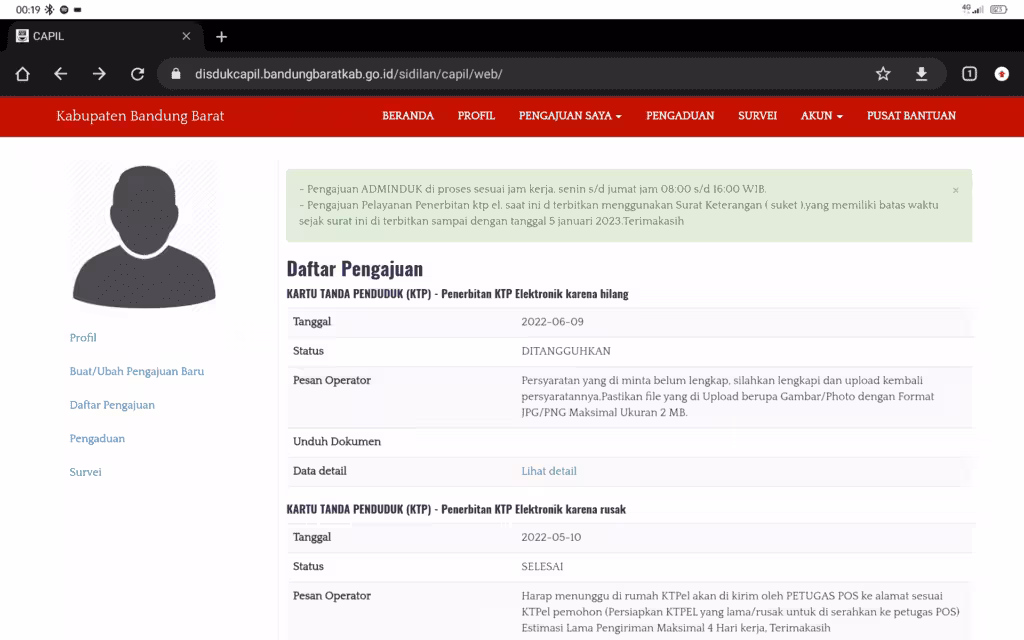Select the date 2022-05-10
This screenshot has height=640, width=1024.
pos(551,537)
